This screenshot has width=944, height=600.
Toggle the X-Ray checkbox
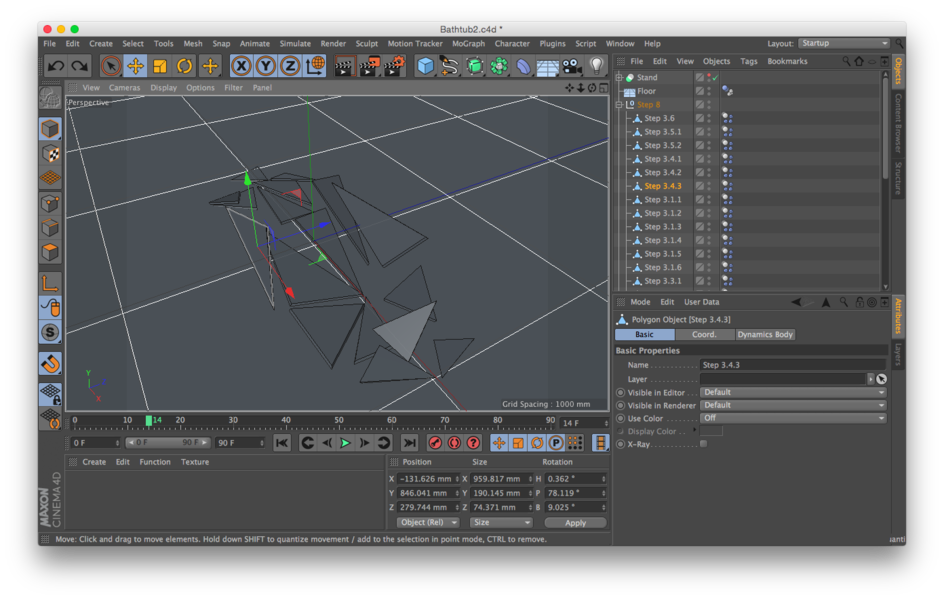point(703,444)
